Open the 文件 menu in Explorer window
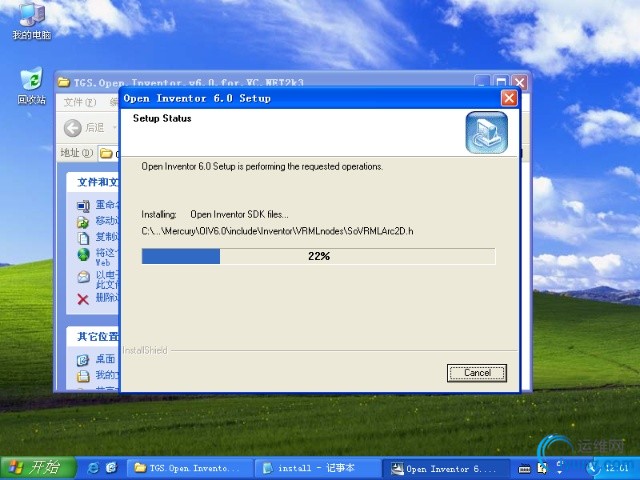Image resolution: width=640 pixels, height=480 pixels. click(x=80, y=102)
